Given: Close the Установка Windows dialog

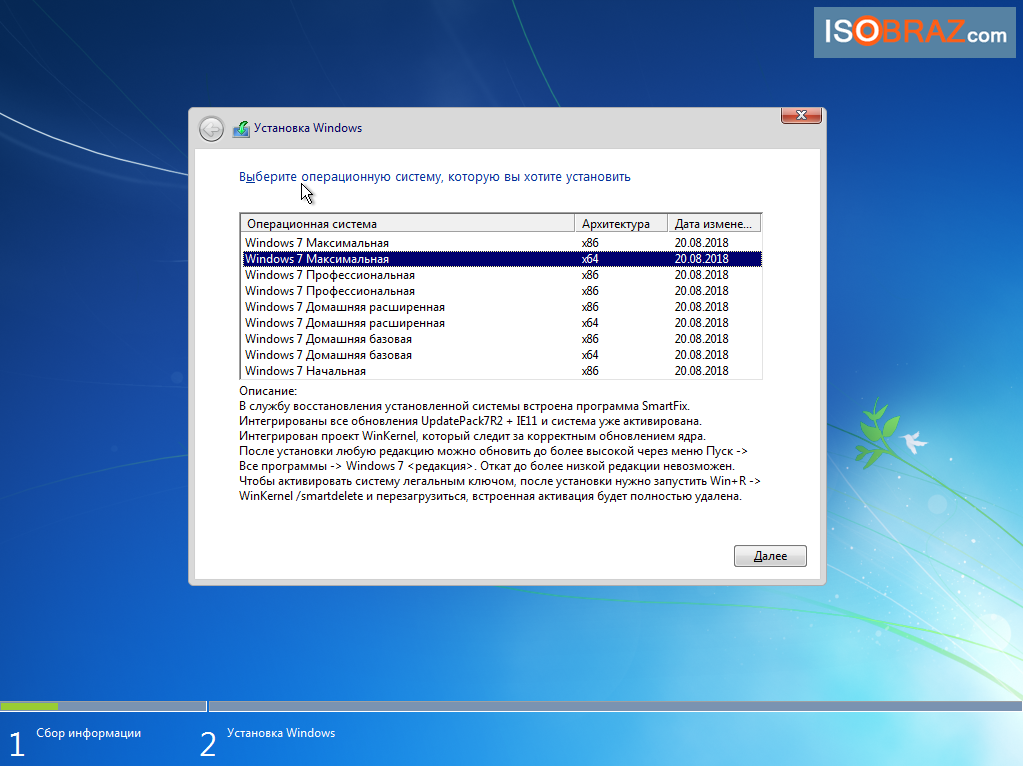Looking at the screenshot, I should coord(801,115).
